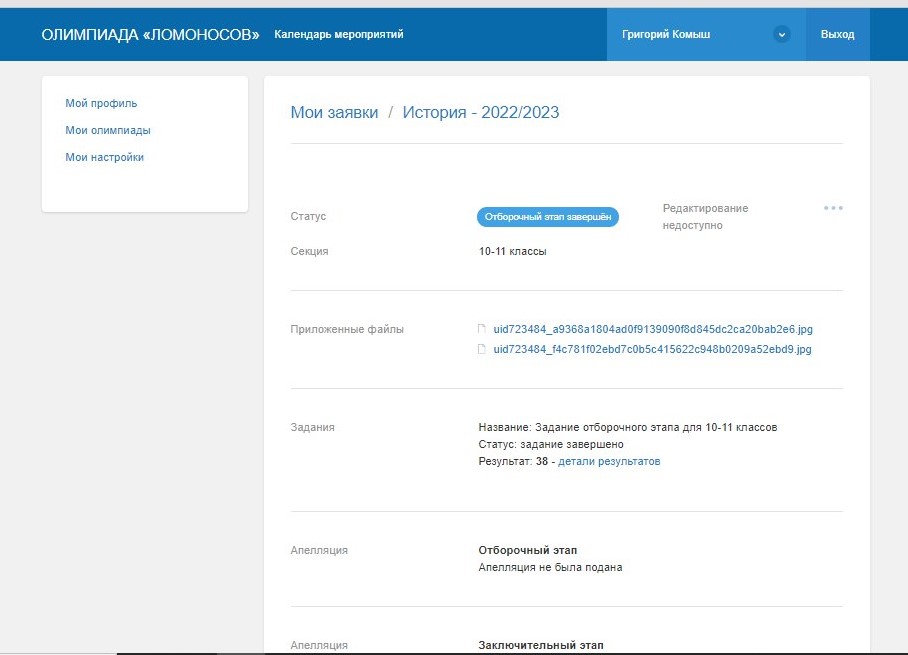This screenshot has height=655, width=908.
Task: Open the user menu chevron next to Григорий Комыш
Action: pyautogui.click(x=782, y=34)
